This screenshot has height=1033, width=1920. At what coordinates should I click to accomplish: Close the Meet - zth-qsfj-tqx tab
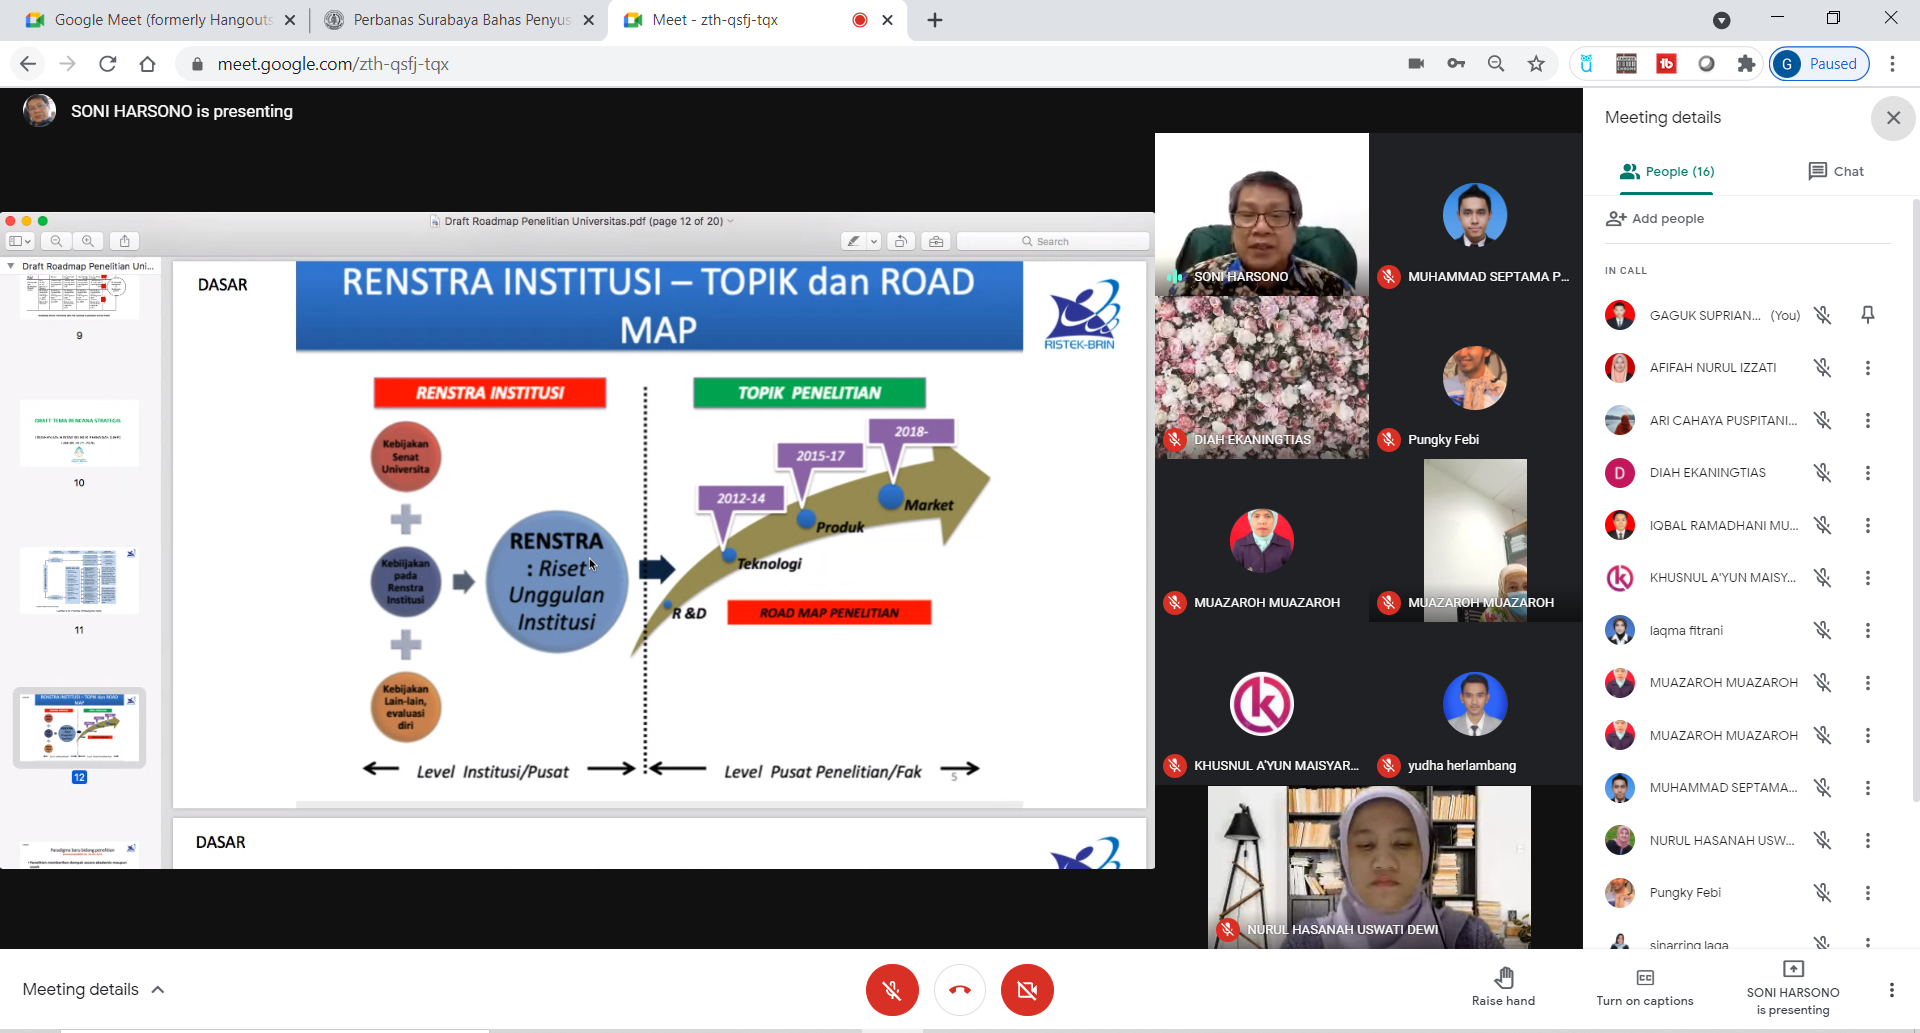tap(887, 20)
